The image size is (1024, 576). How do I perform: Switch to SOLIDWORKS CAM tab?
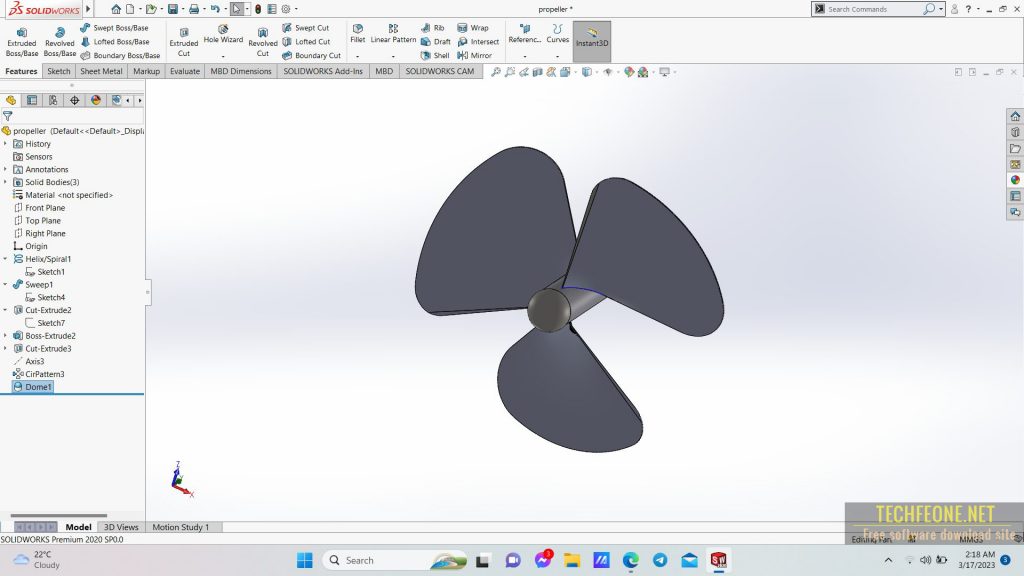[x=440, y=71]
